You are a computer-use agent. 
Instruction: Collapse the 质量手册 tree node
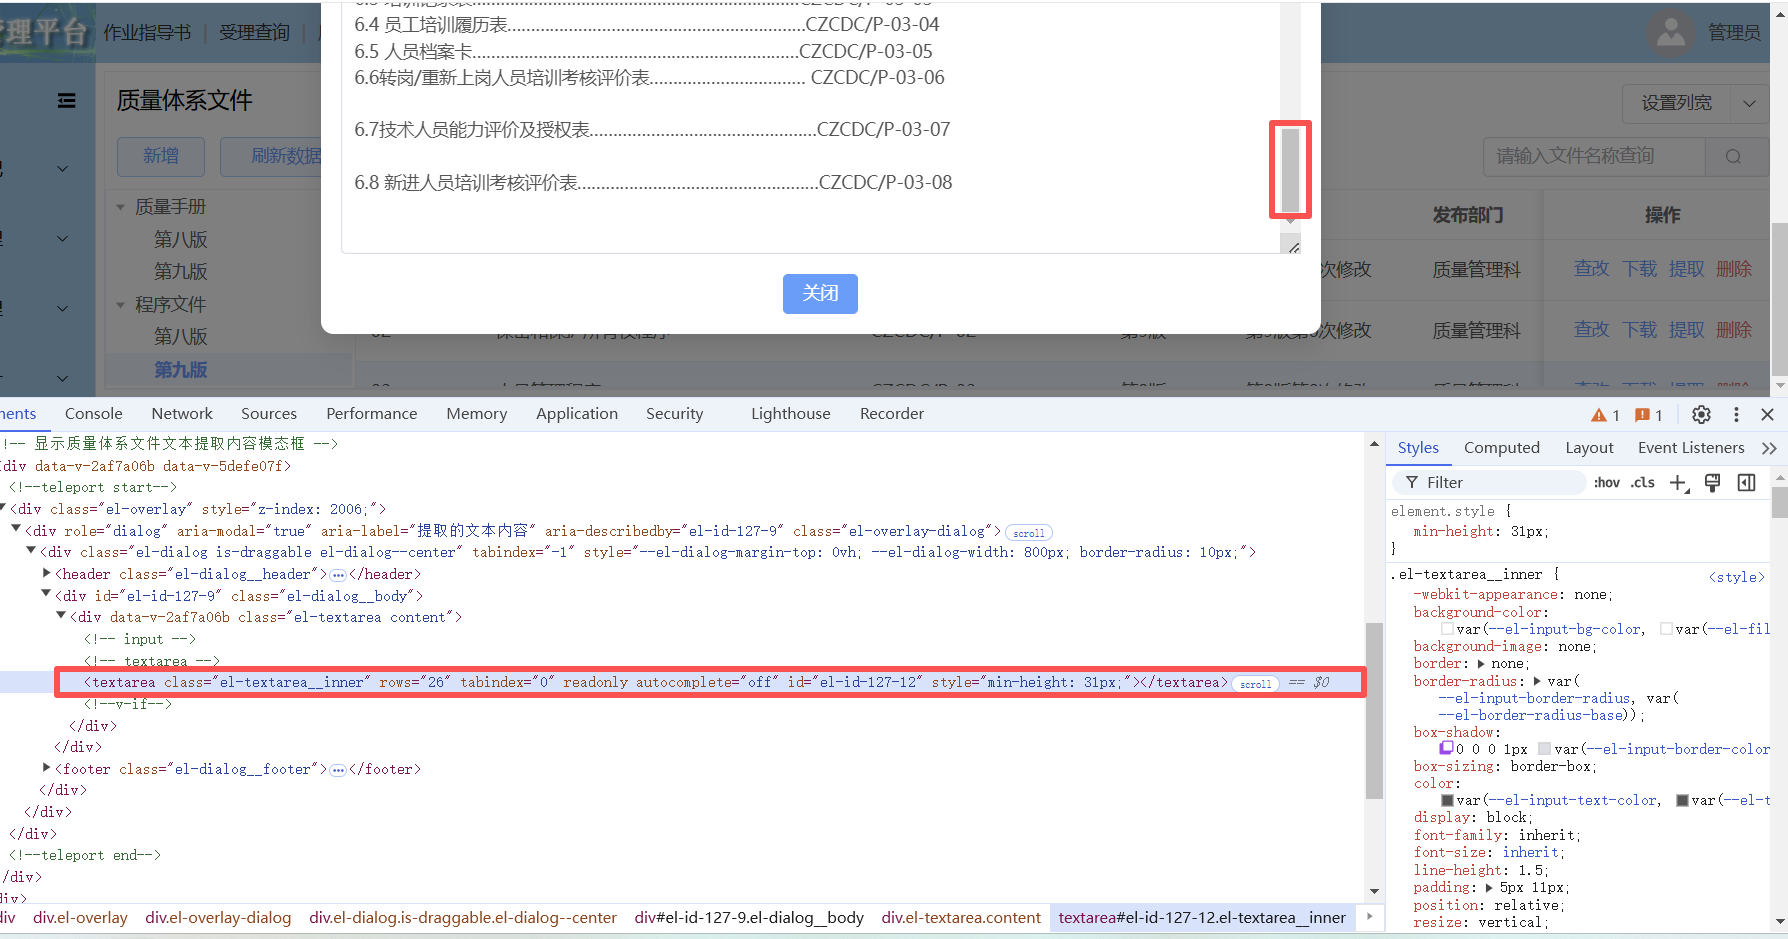point(121,207)
